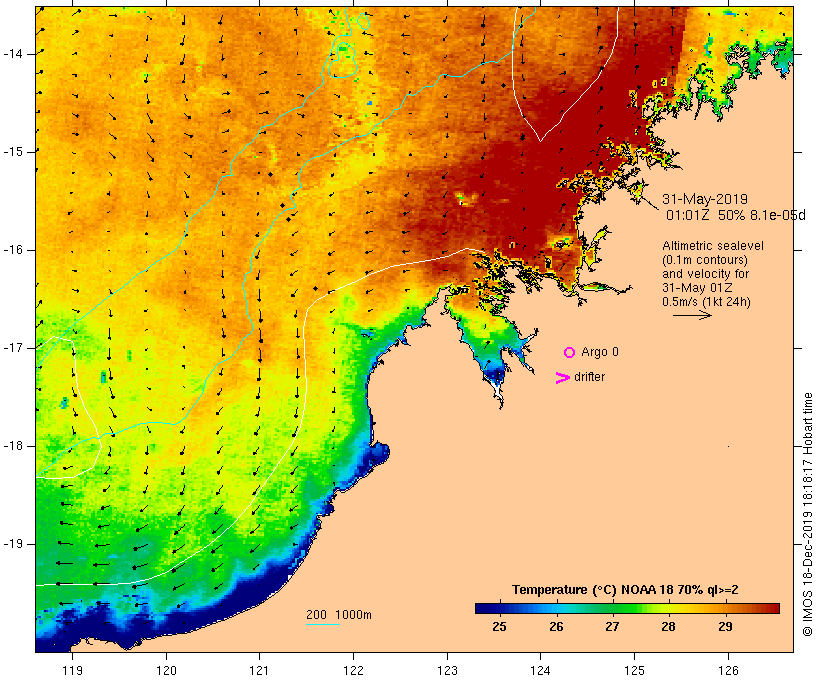Image resolution: width=820 pixels, height=680 pixels.
Task: Click the colorbar tick label 28
Action: click(x=668, y=626)
